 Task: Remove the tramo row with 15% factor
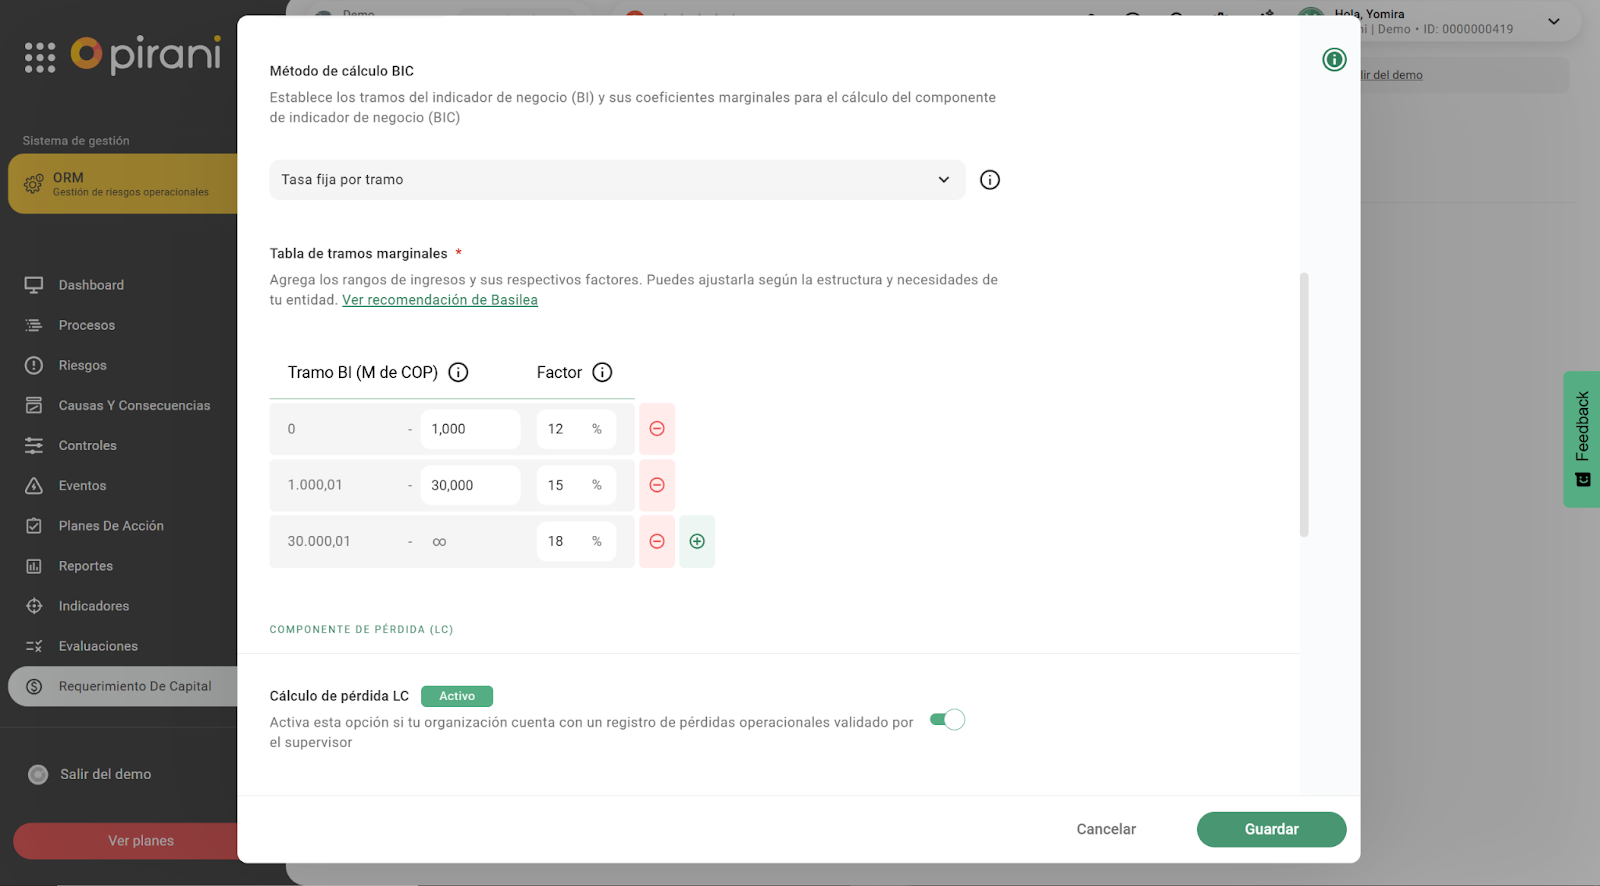tap(657, 485)
